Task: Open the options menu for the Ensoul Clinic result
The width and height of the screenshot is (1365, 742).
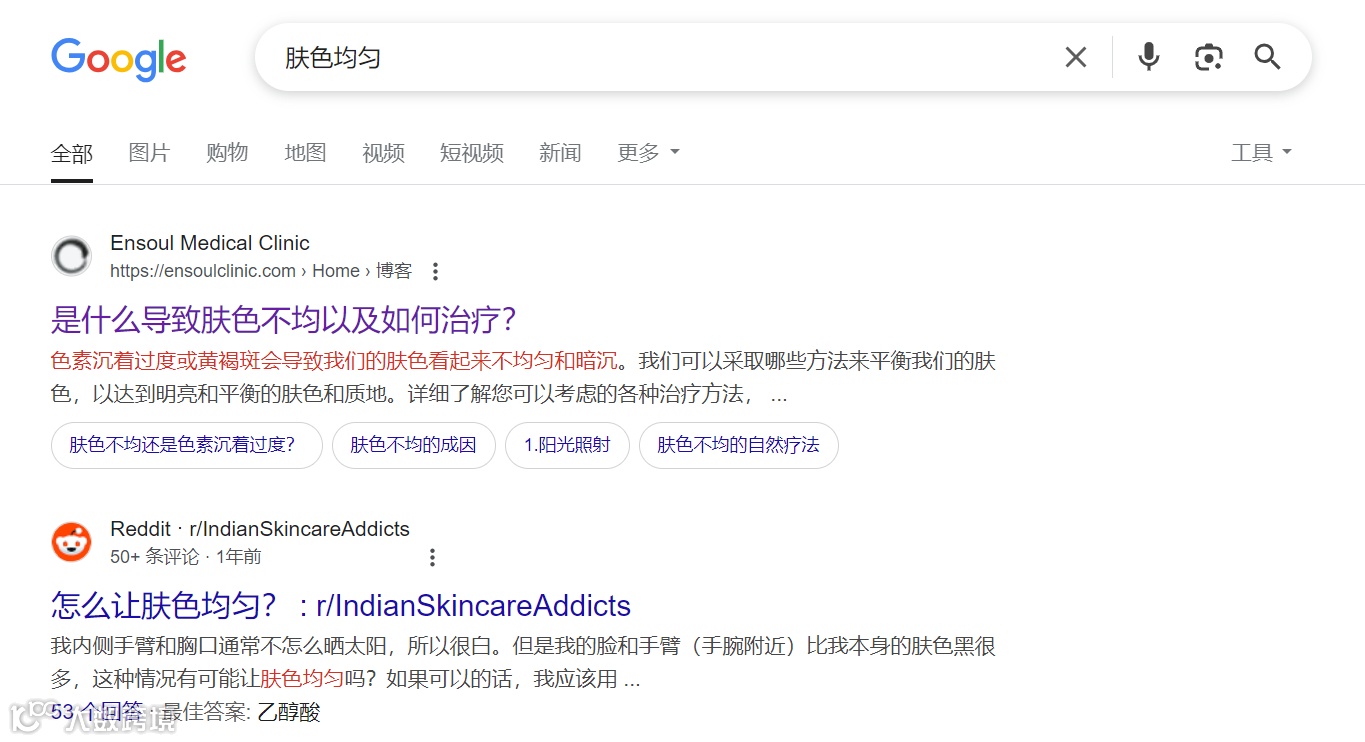Action: [x=435, y=271]
